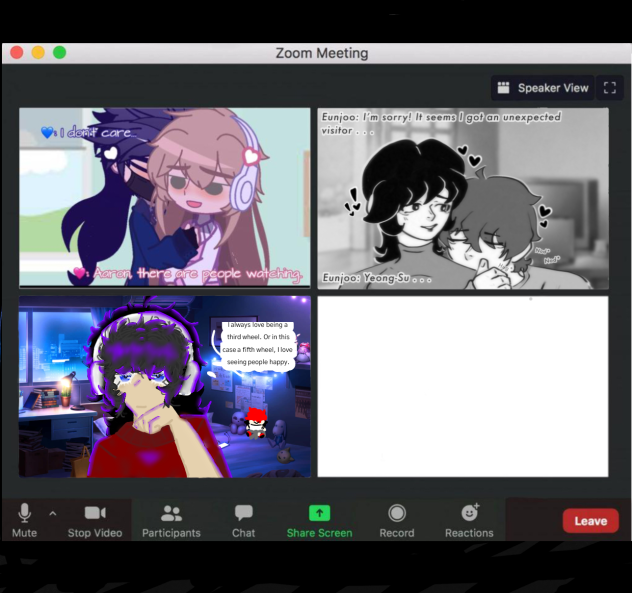
Task: Open the Reactions emoji menu
Action: click(469, 519)
